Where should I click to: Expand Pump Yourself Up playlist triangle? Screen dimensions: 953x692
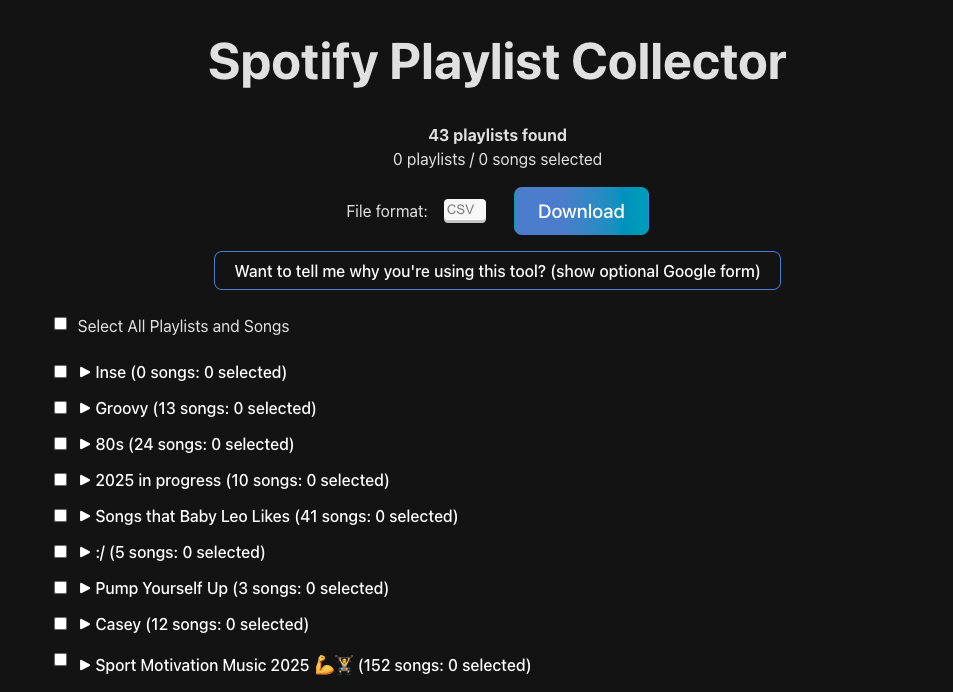(x=85, y=588)
